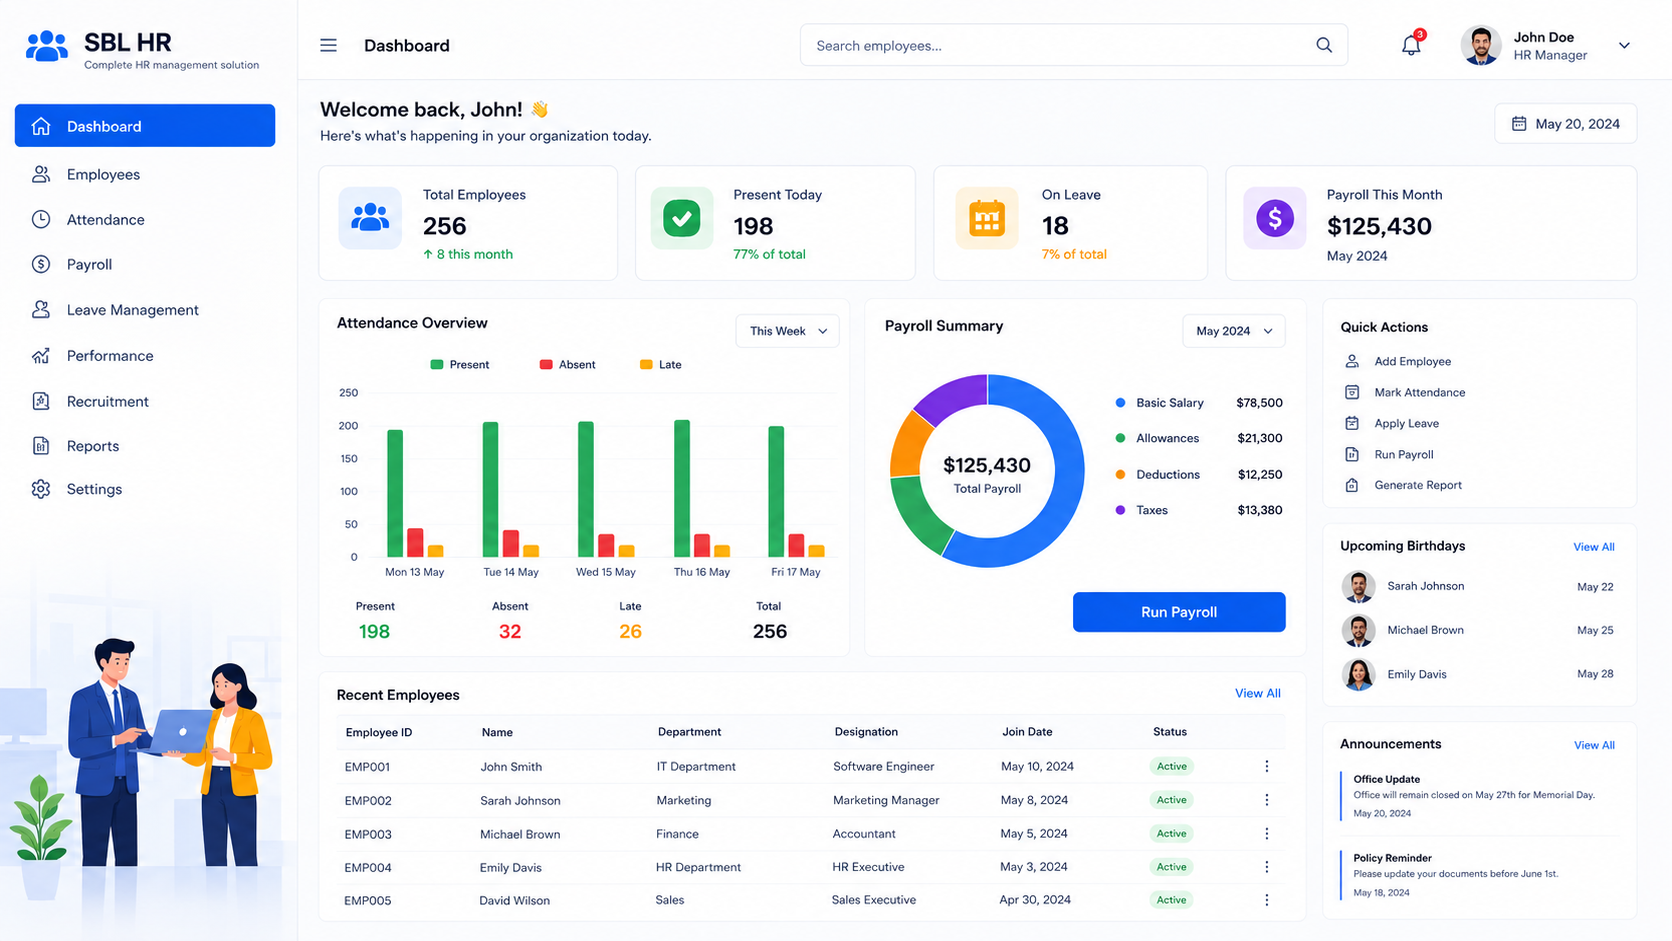This screenshot has height=941, width=1672.
Task: Select the Basic Salary blue legend dot
Action: pyautogui.click(x=1120, y=403)
